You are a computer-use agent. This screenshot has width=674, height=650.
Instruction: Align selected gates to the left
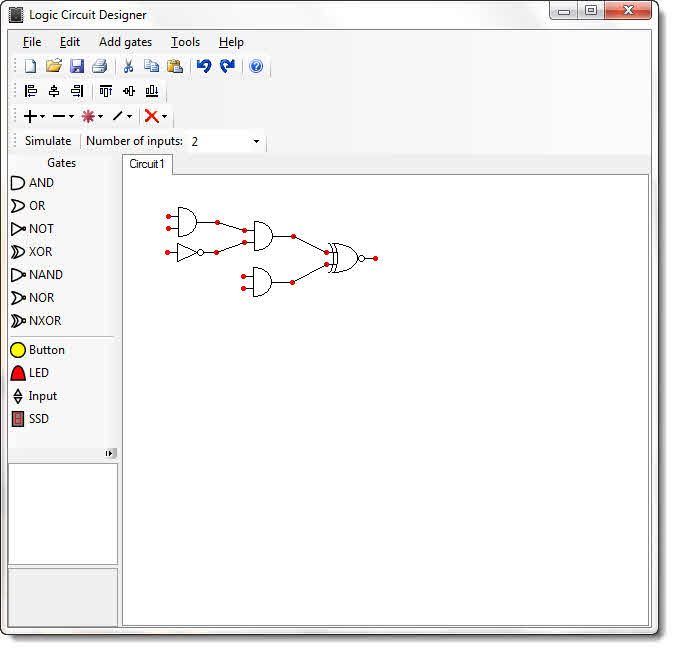coord(31,91)
